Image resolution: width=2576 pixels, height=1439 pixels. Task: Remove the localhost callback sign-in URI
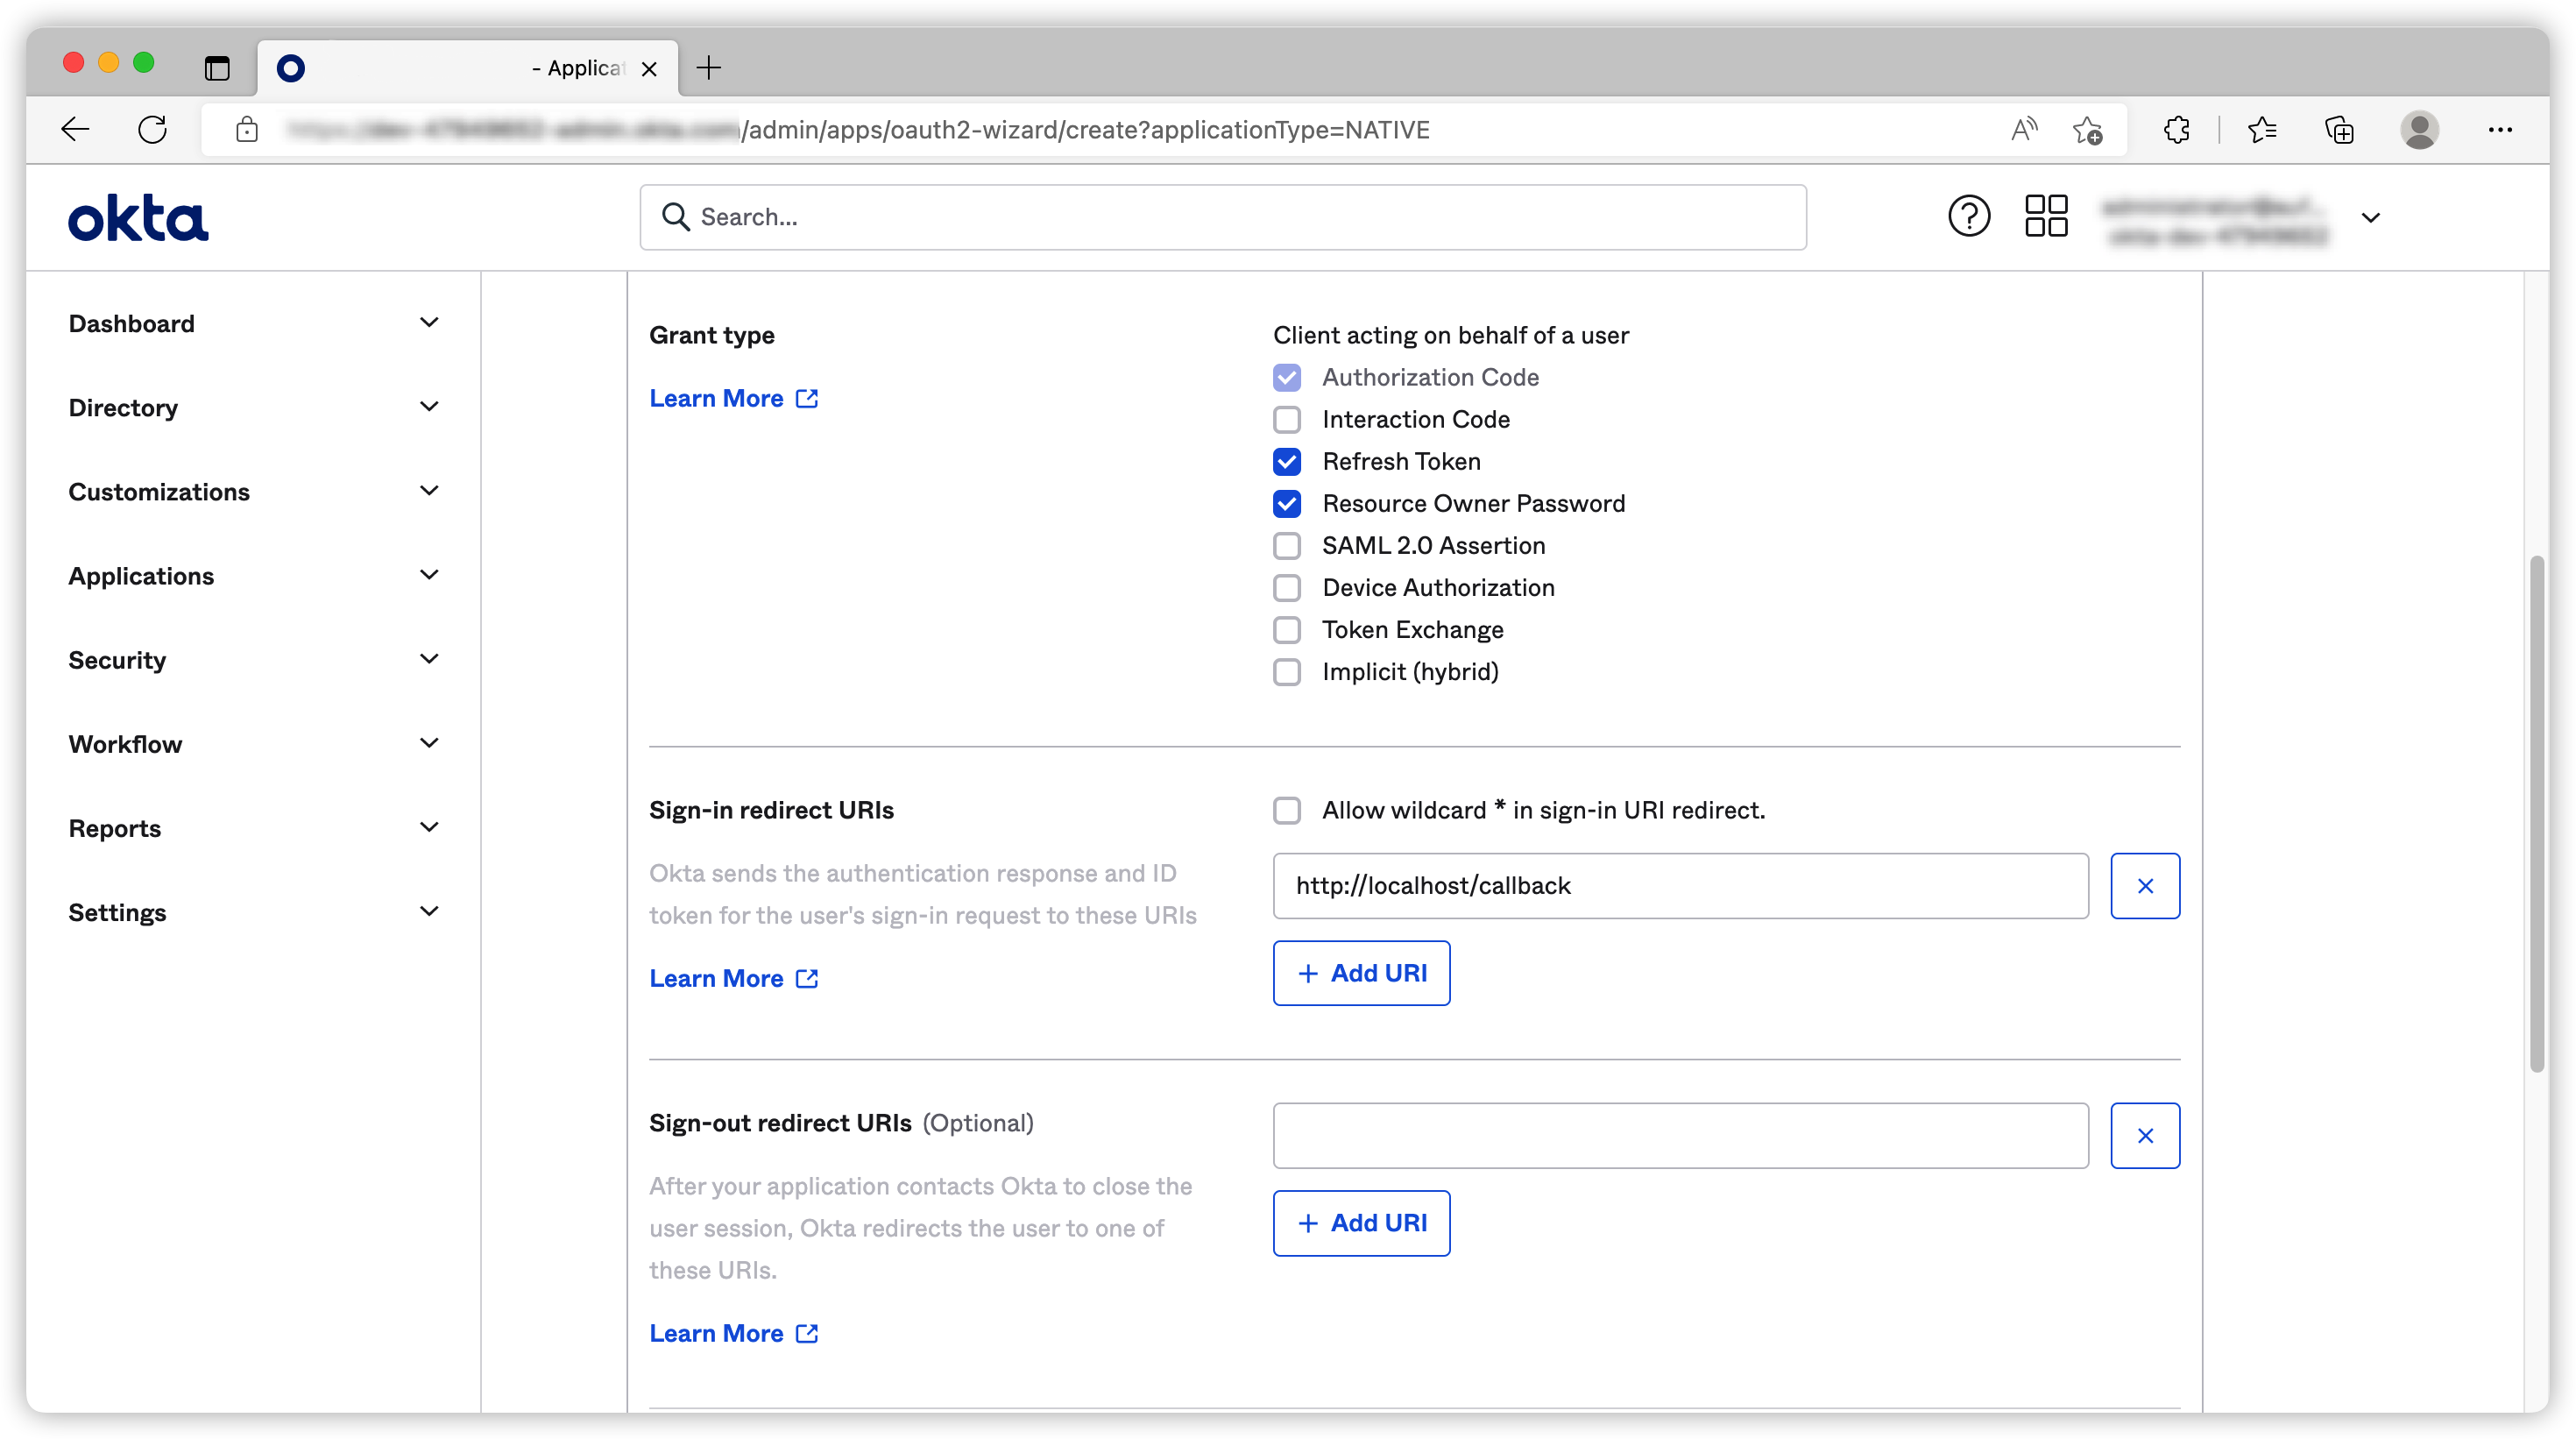pyautogui.click(x=2144, y=885)
